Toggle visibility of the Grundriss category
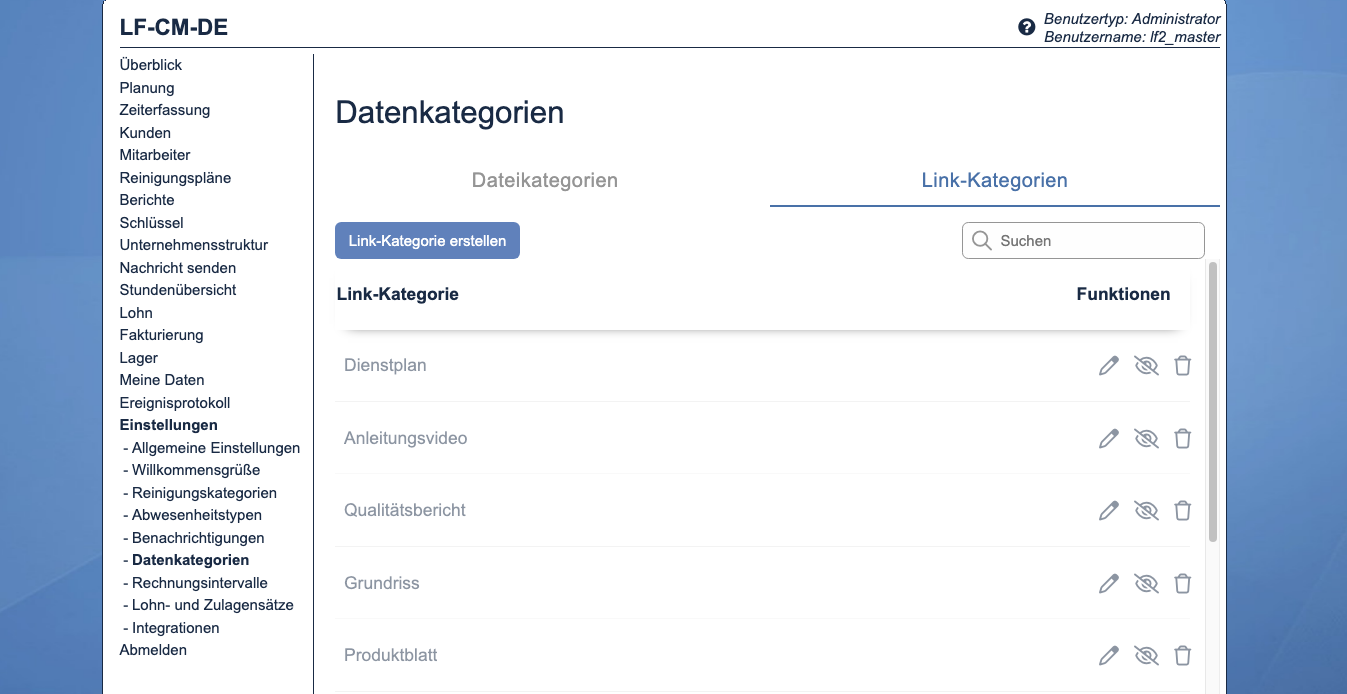This screenshot has width=1347, height=694. coord(1146,583)
